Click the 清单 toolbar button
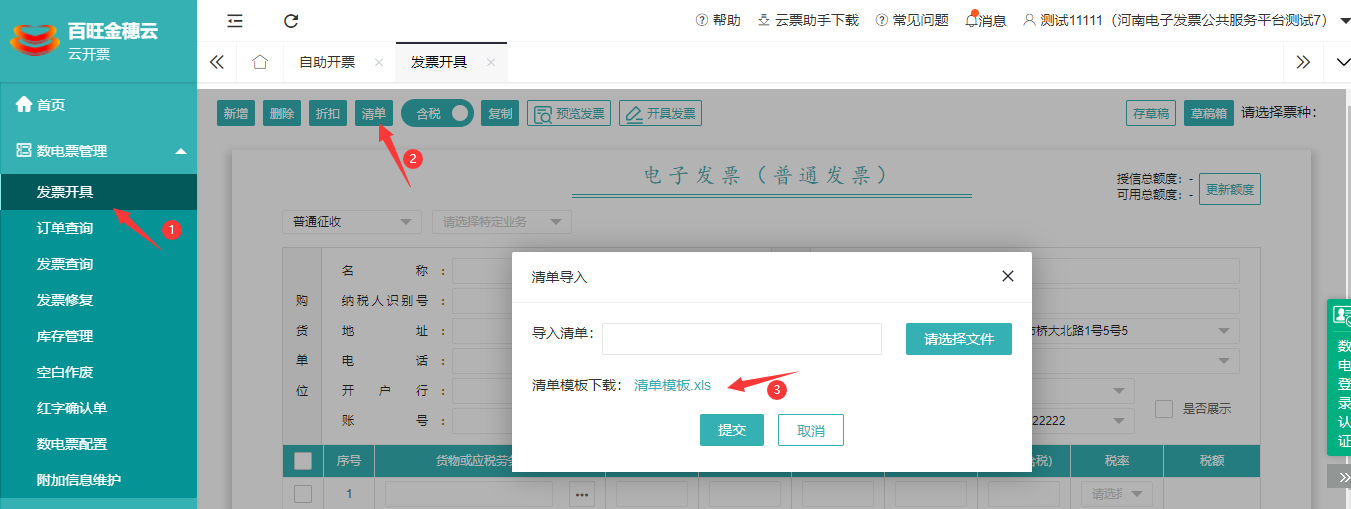The width and height of the screenshot is (1351, 509). 374,114
